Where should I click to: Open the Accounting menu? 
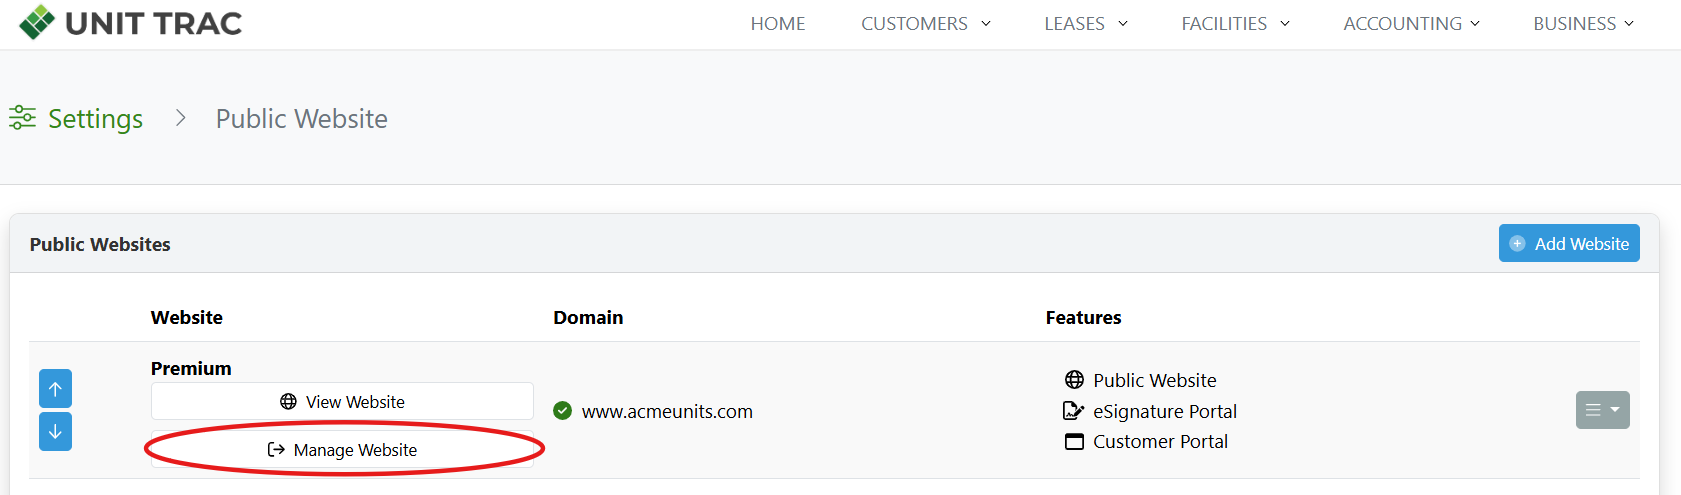[x=1411, y=24]
